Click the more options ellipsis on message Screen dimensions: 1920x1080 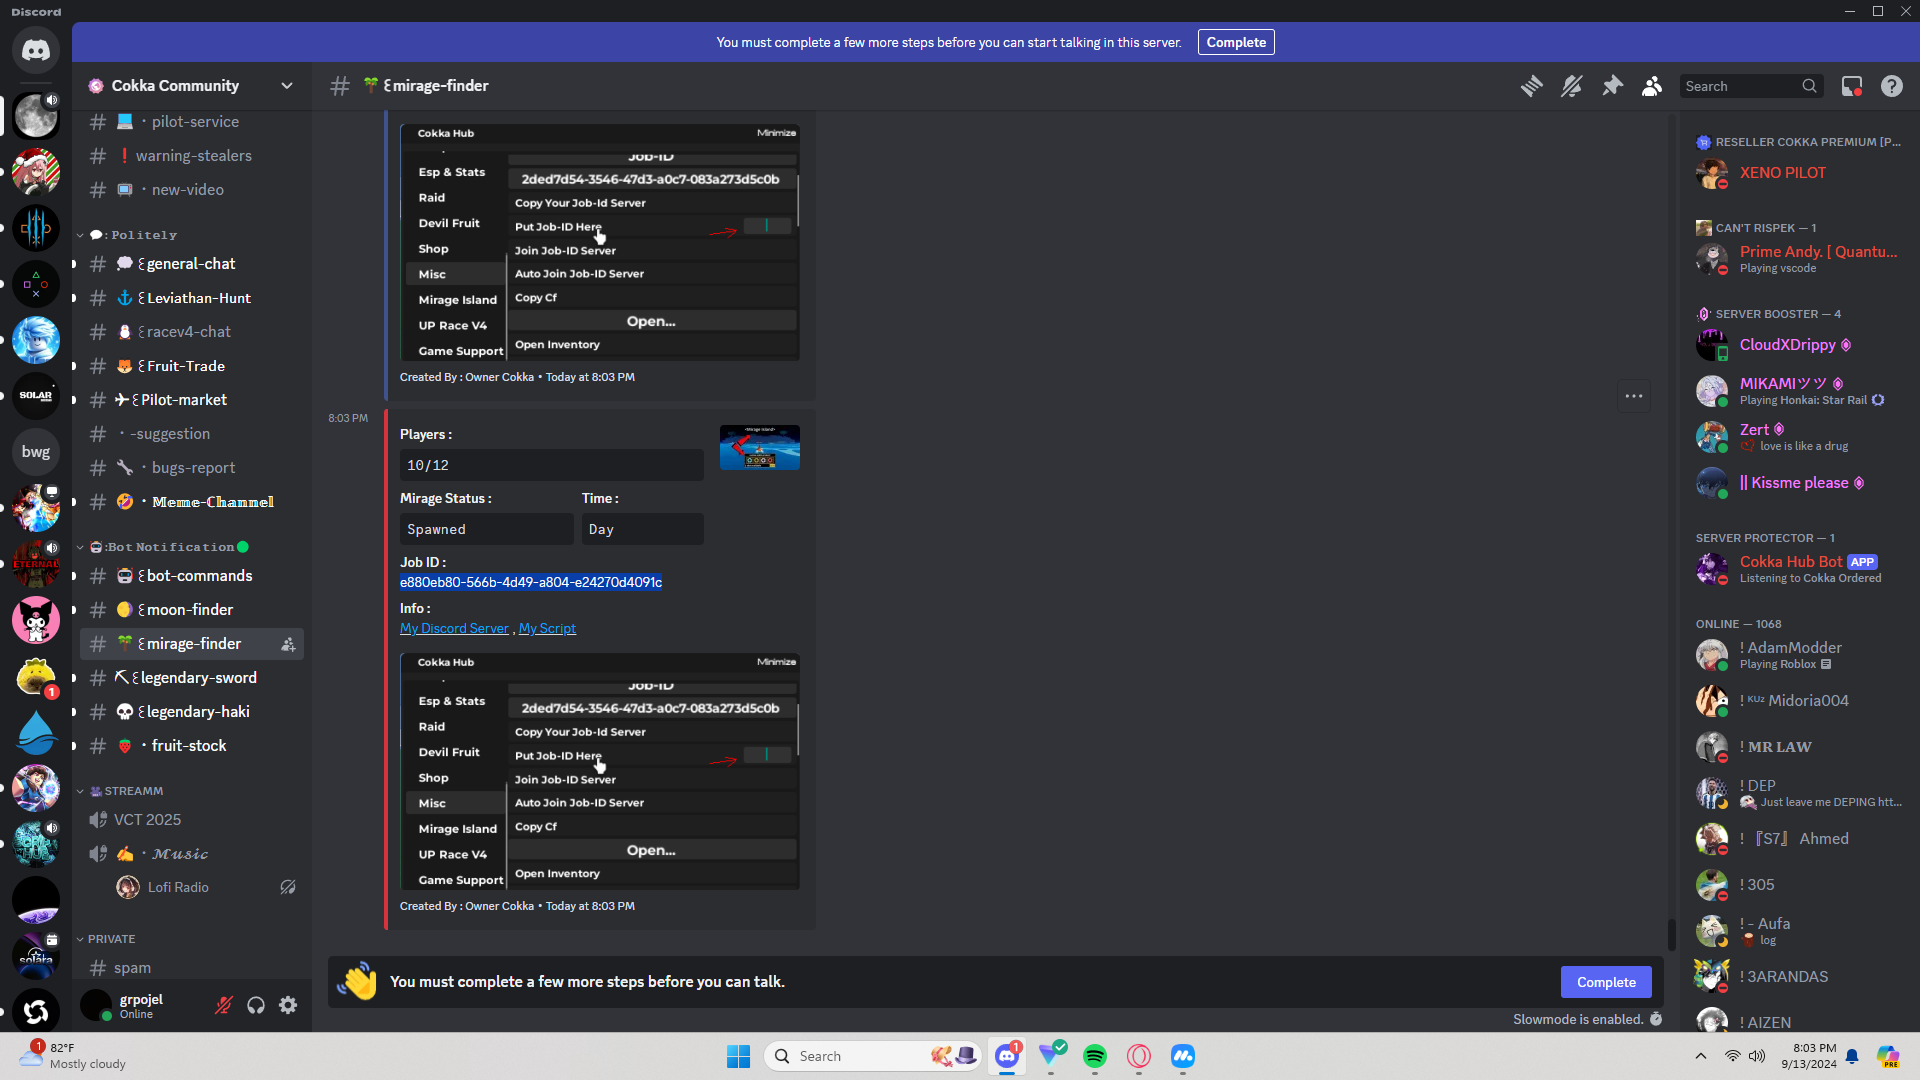[x=1634, y=396]
